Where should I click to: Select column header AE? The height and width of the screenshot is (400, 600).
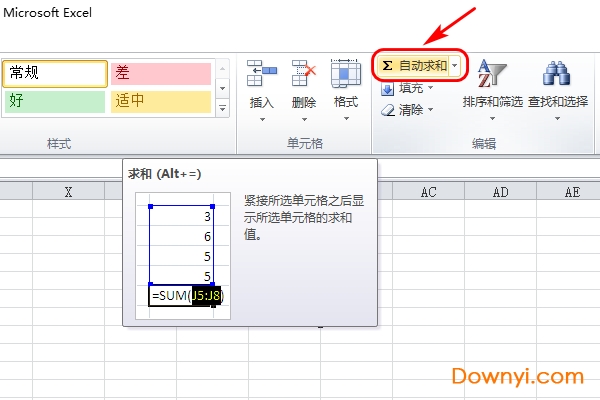tap(571, 192)
